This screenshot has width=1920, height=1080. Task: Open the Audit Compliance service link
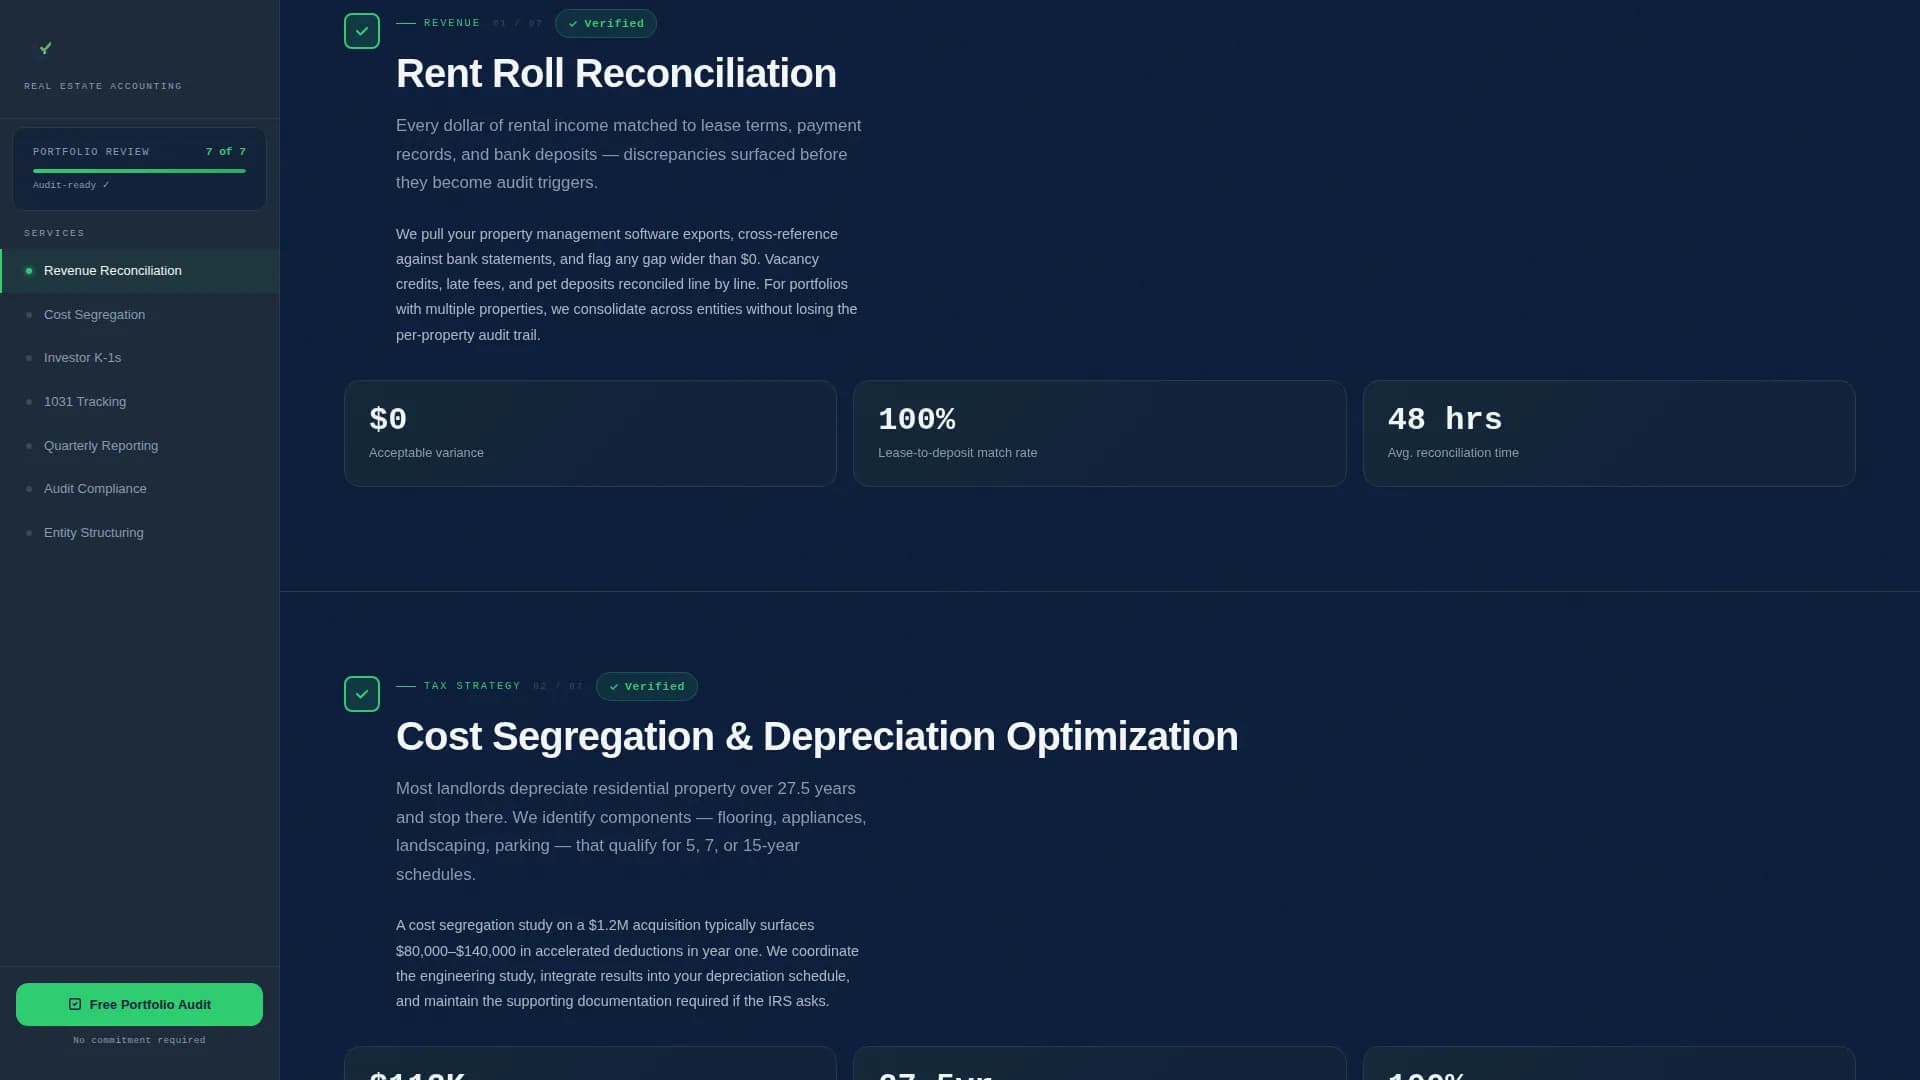pos(95,488)
